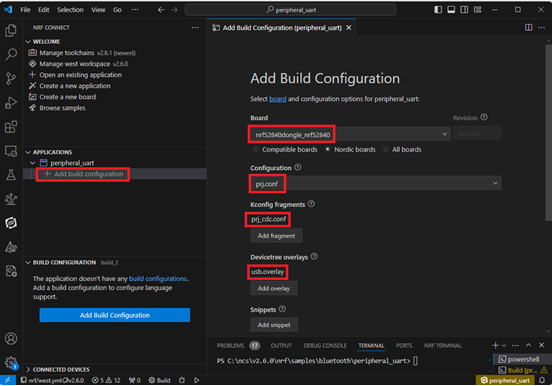Screen dimensions: 552x386
Task: Click Add build configuration tree entry
Action: (x=89, y=174)
